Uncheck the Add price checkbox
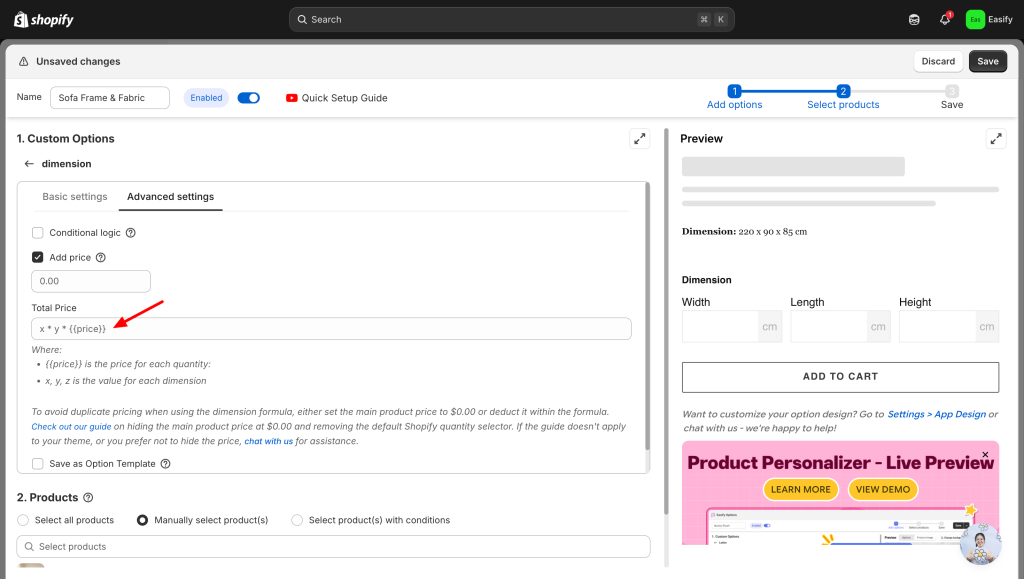This screenshot has height=579, width=1024. click(38, 258)
